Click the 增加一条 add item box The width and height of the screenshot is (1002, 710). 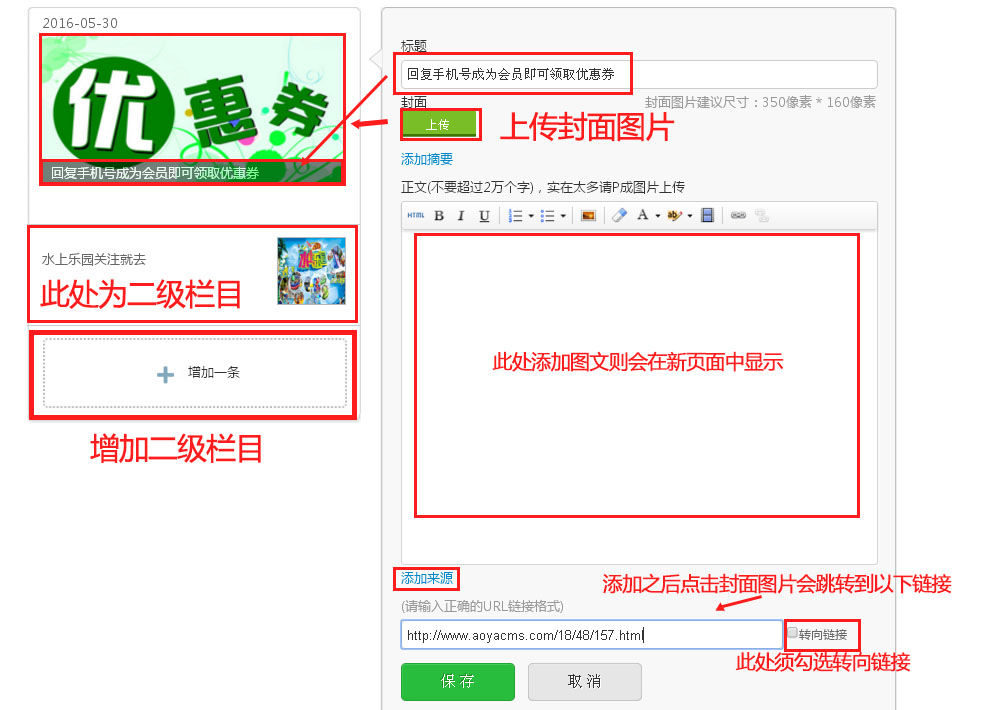(x=195, y=373)
